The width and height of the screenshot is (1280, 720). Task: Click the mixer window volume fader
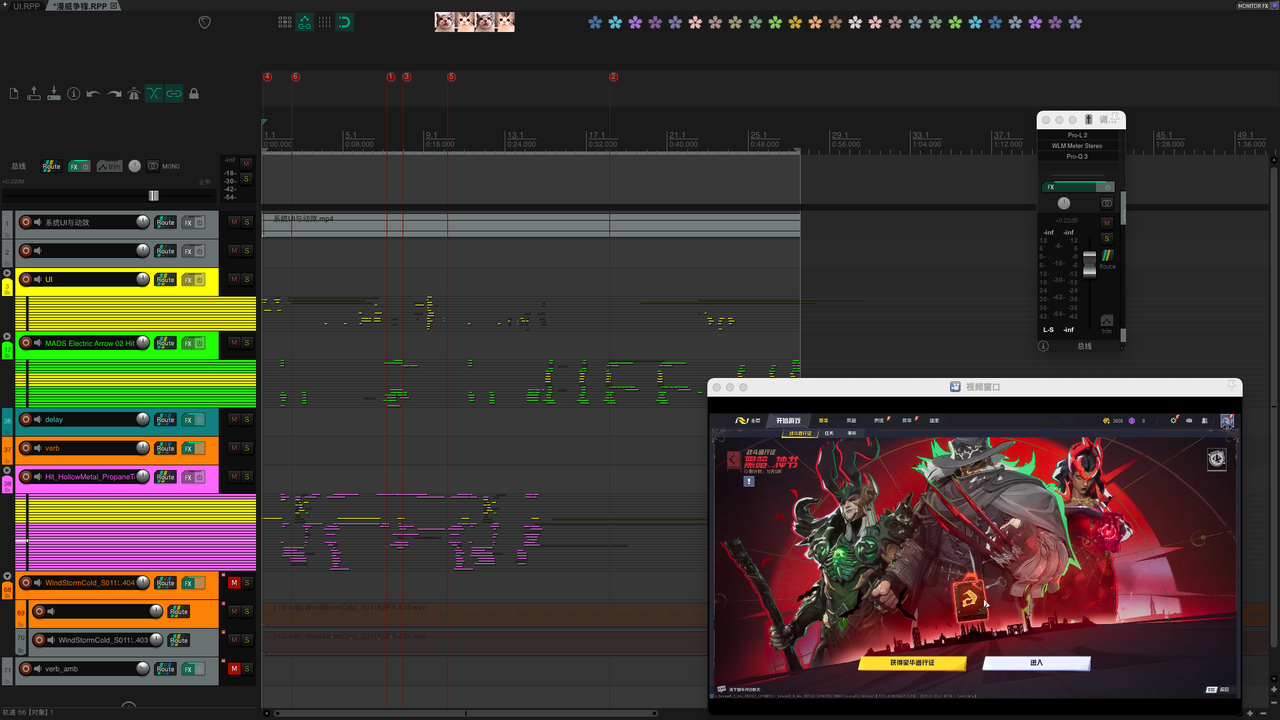[1089, 263]
